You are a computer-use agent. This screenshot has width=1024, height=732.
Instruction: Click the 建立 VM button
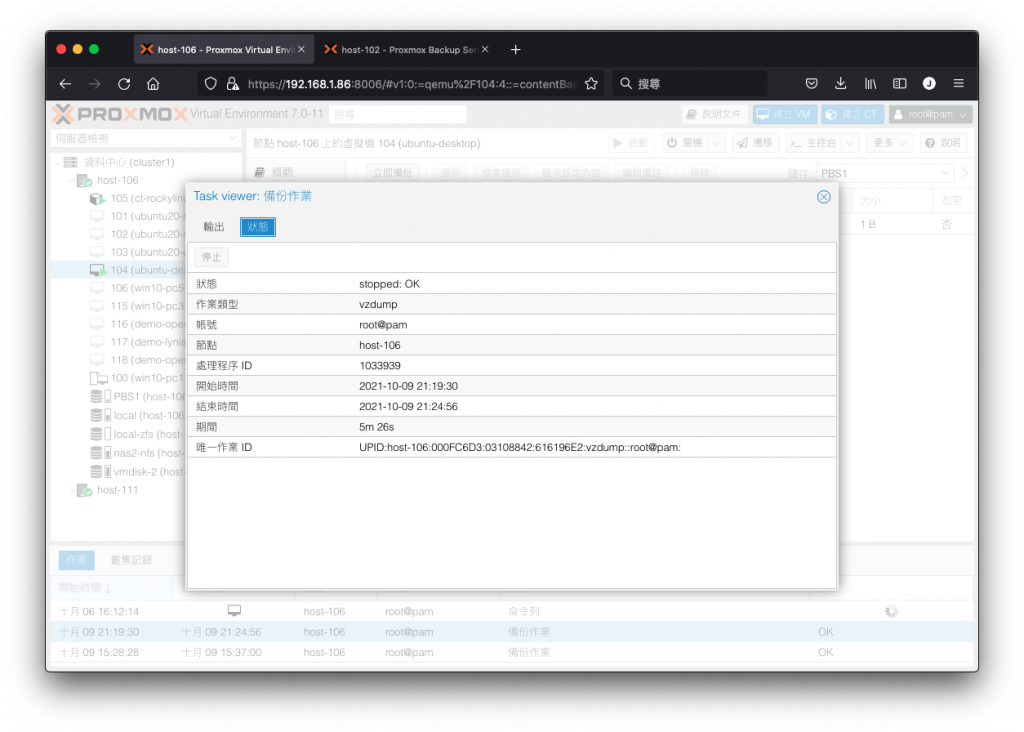[x=784, y=114]
